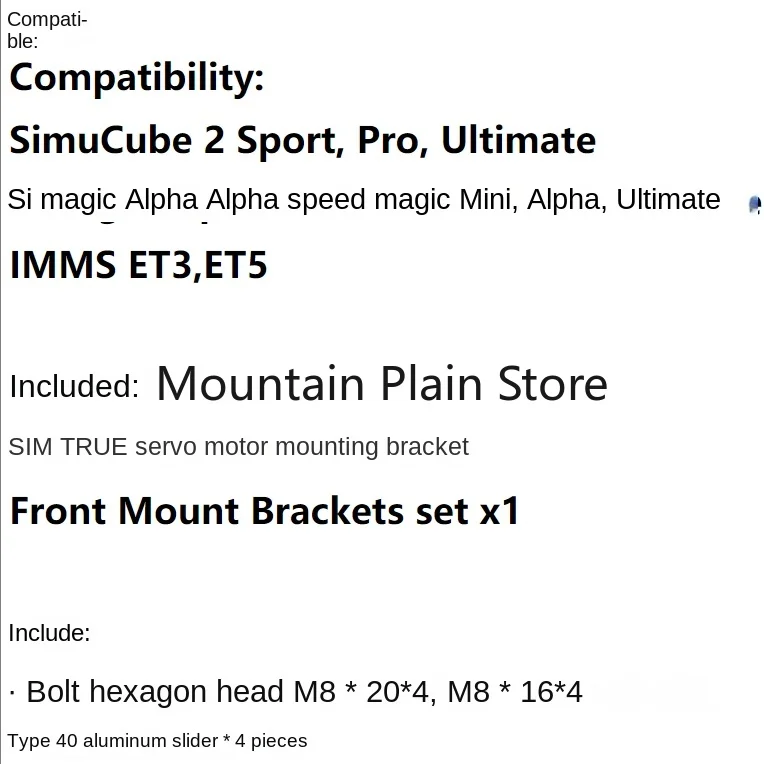
Task: Click the word 'Store' in the store name
Action: [x=553, y=384]
